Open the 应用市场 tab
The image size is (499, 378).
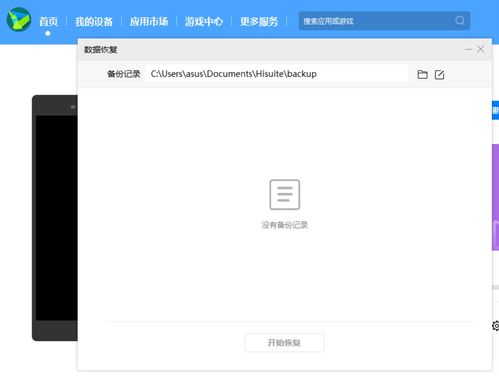(x=149, y=22)
